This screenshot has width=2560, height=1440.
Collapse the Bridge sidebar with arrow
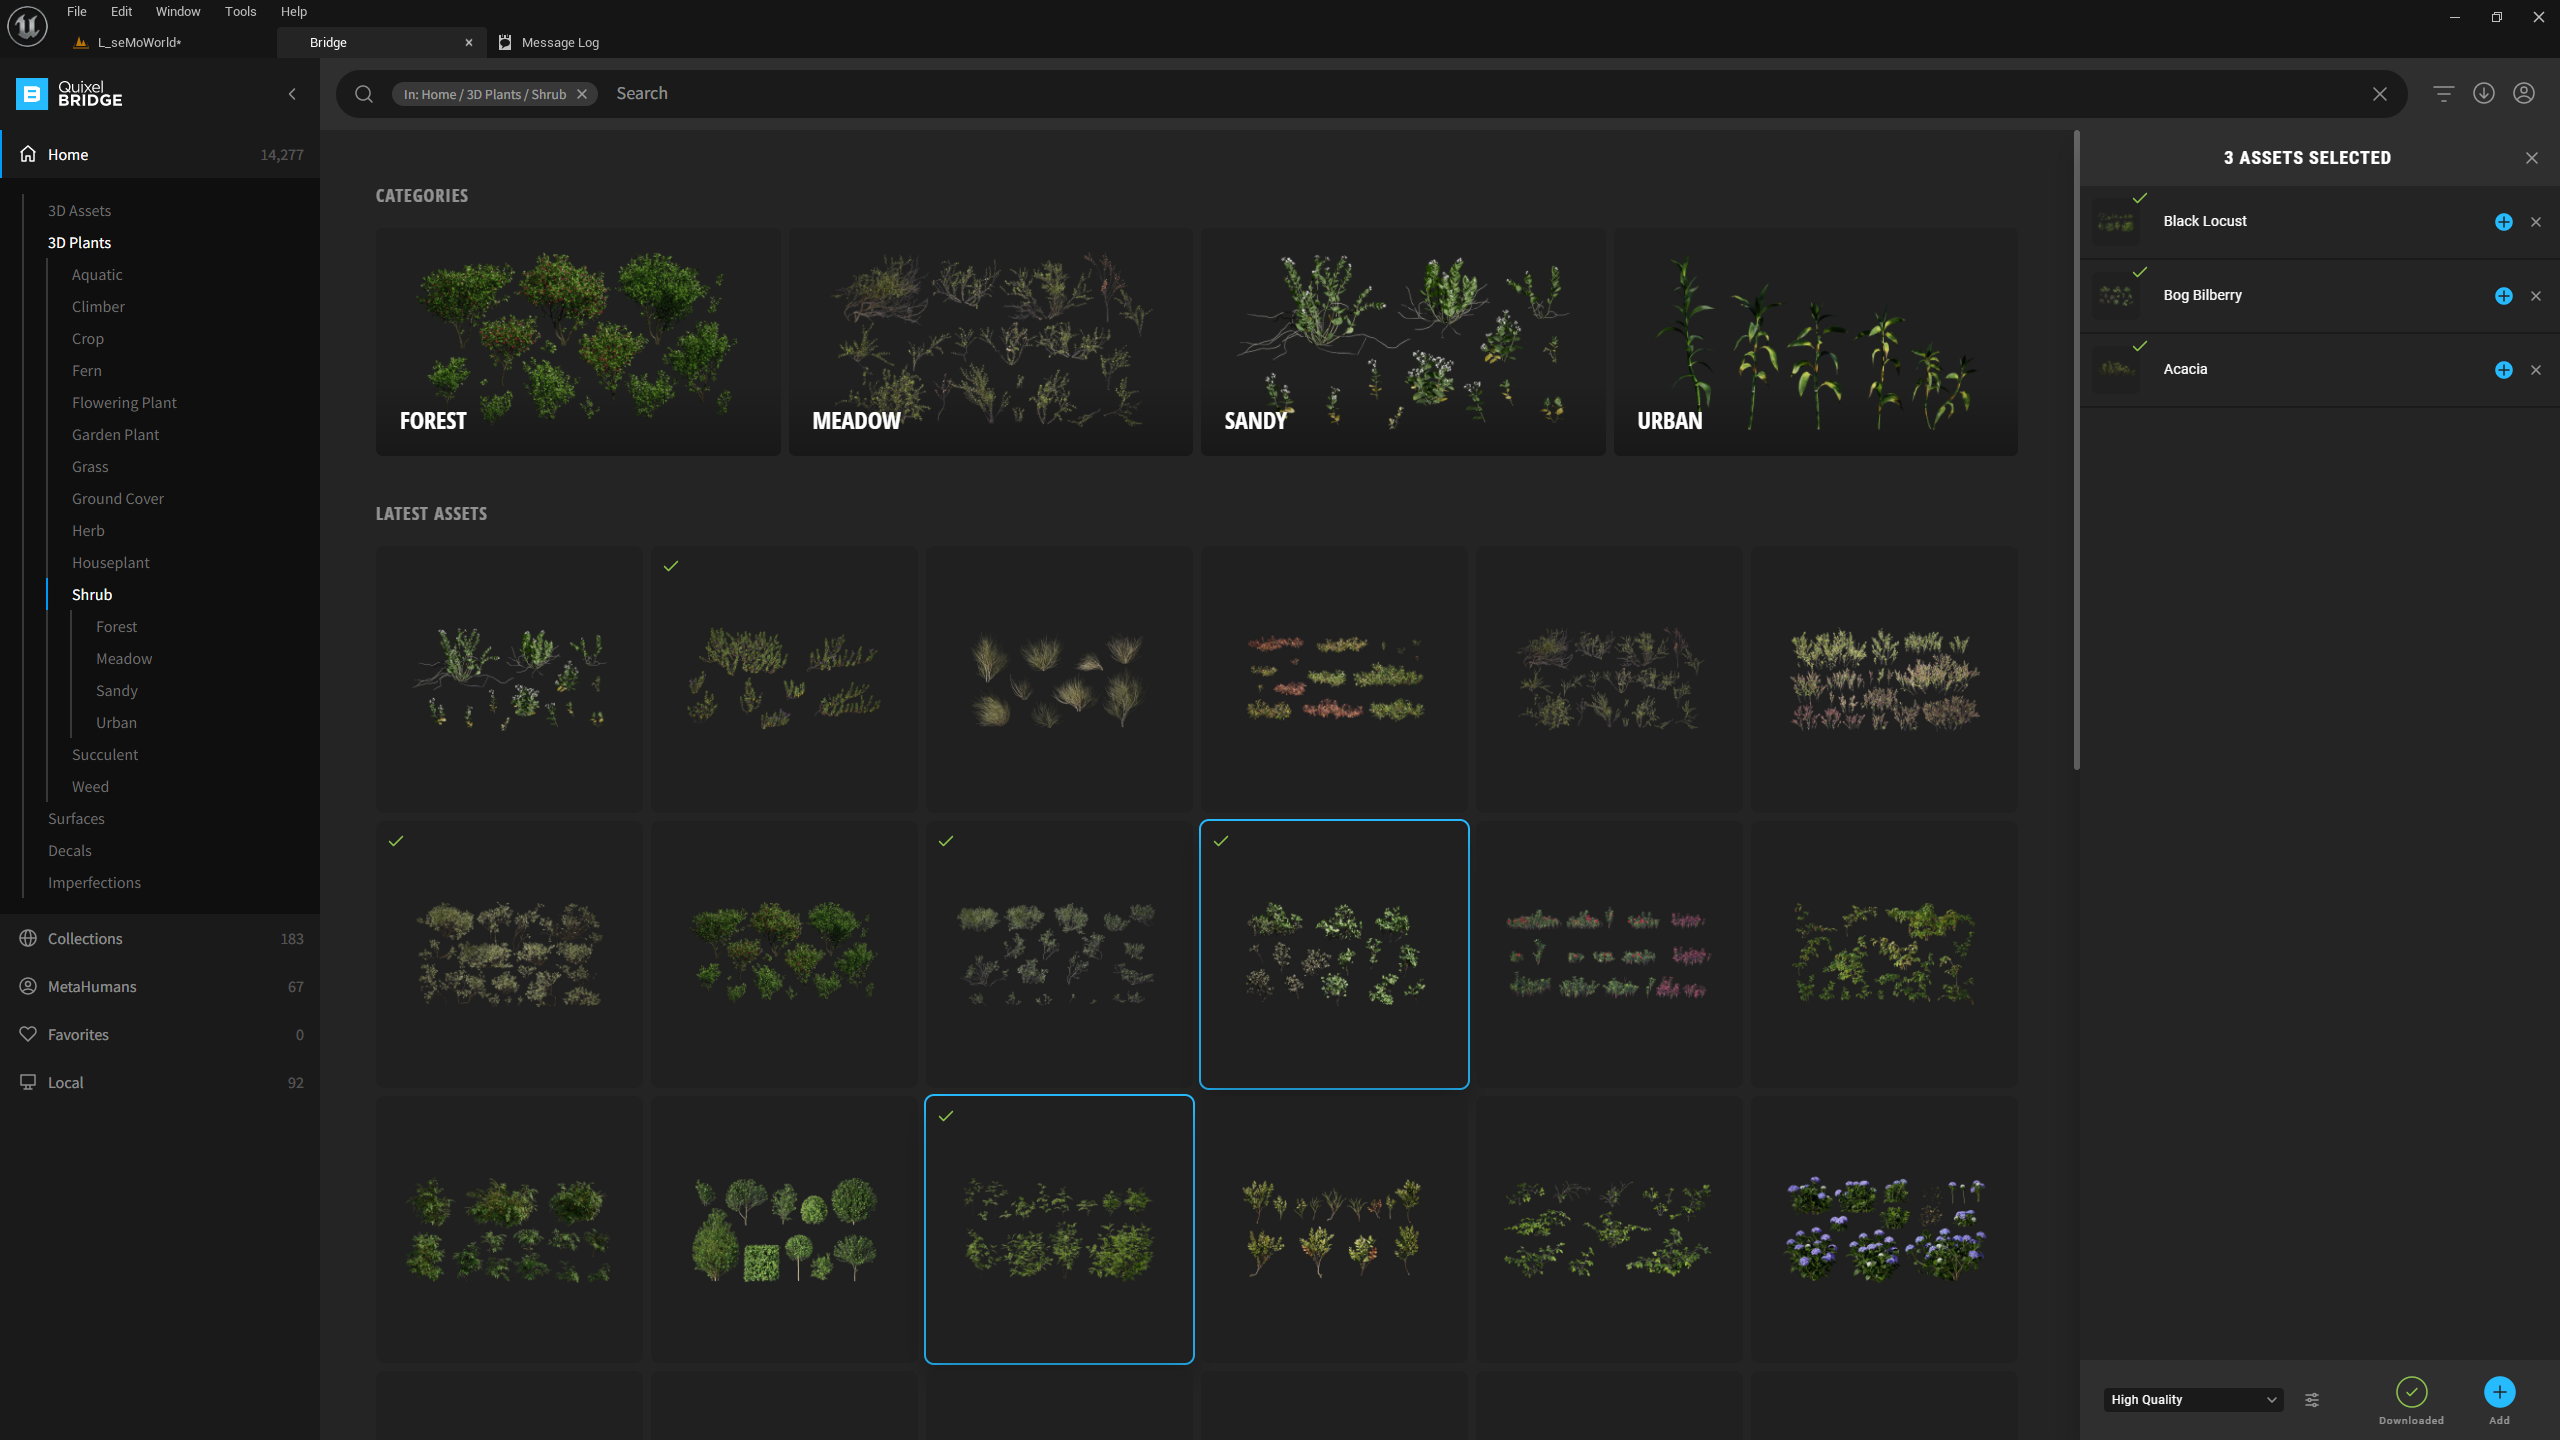292,94
